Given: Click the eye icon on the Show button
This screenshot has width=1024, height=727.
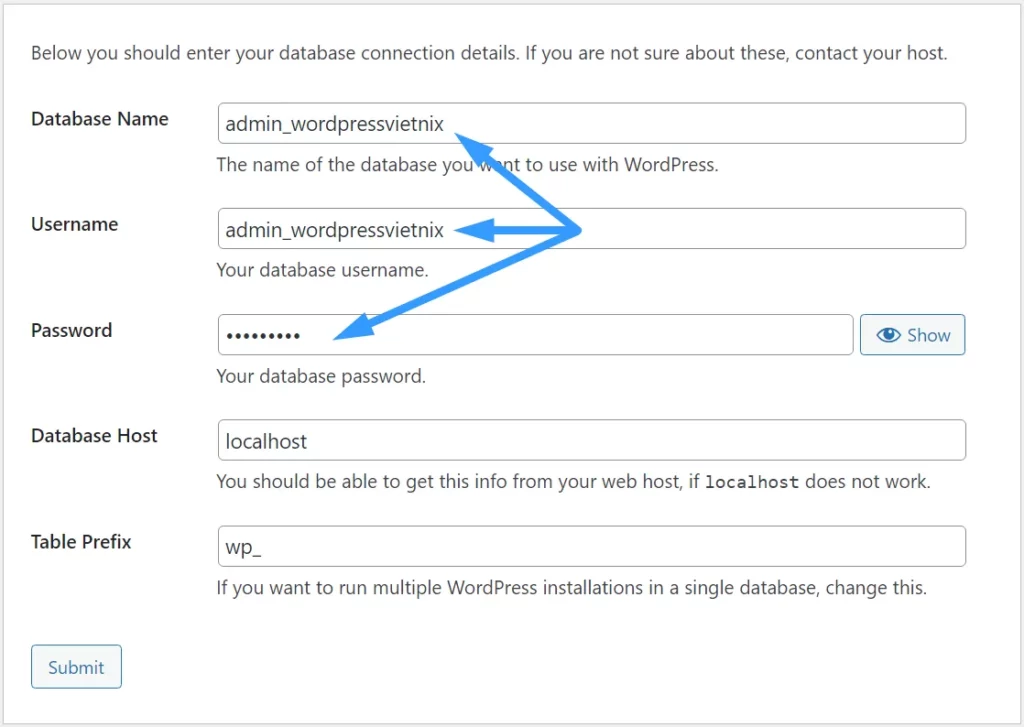Looking at the screenshot, I should tap(891, 335).
